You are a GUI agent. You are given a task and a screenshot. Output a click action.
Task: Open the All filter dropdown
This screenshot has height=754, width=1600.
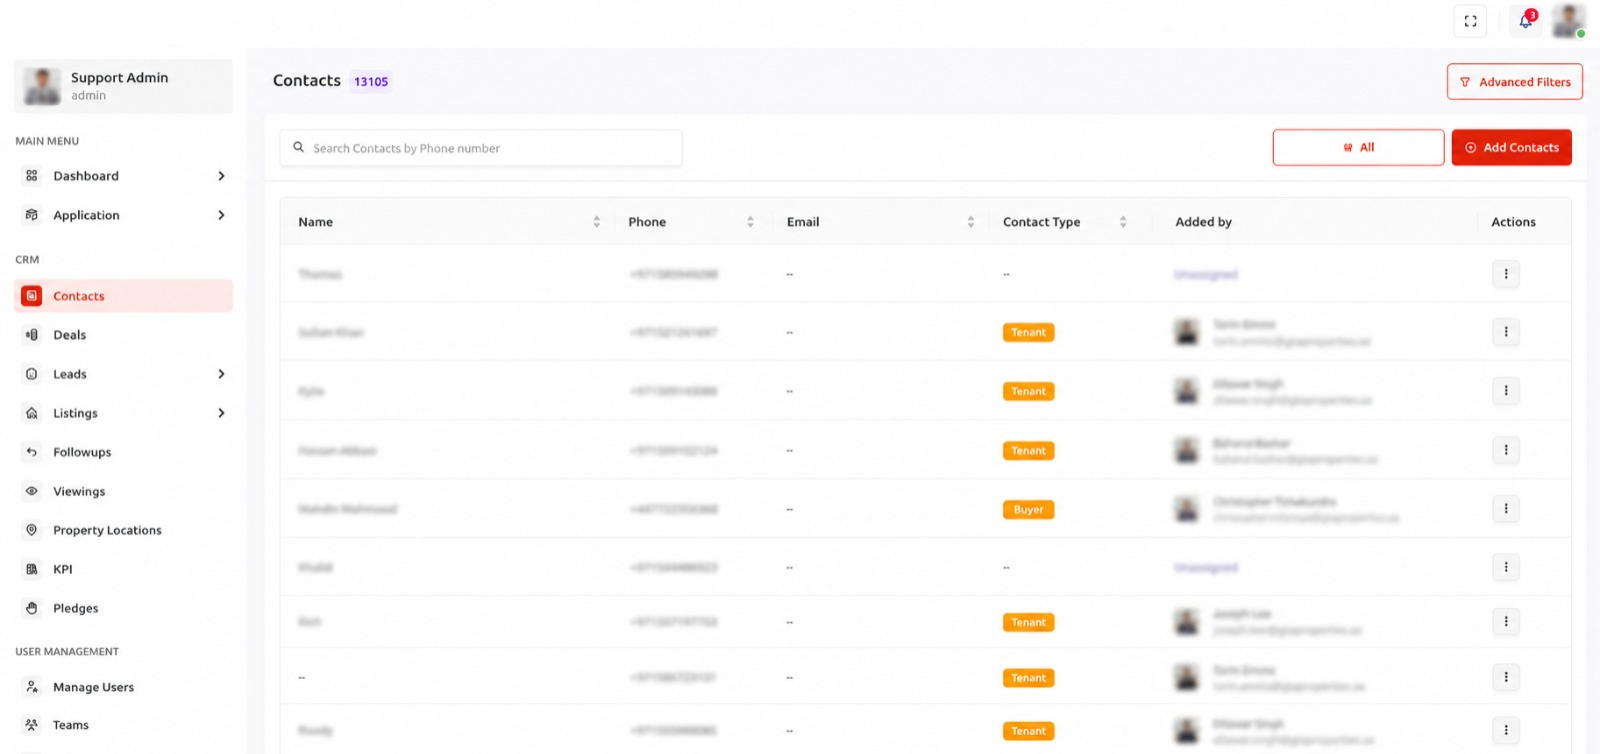click(x=1358, y=147)
